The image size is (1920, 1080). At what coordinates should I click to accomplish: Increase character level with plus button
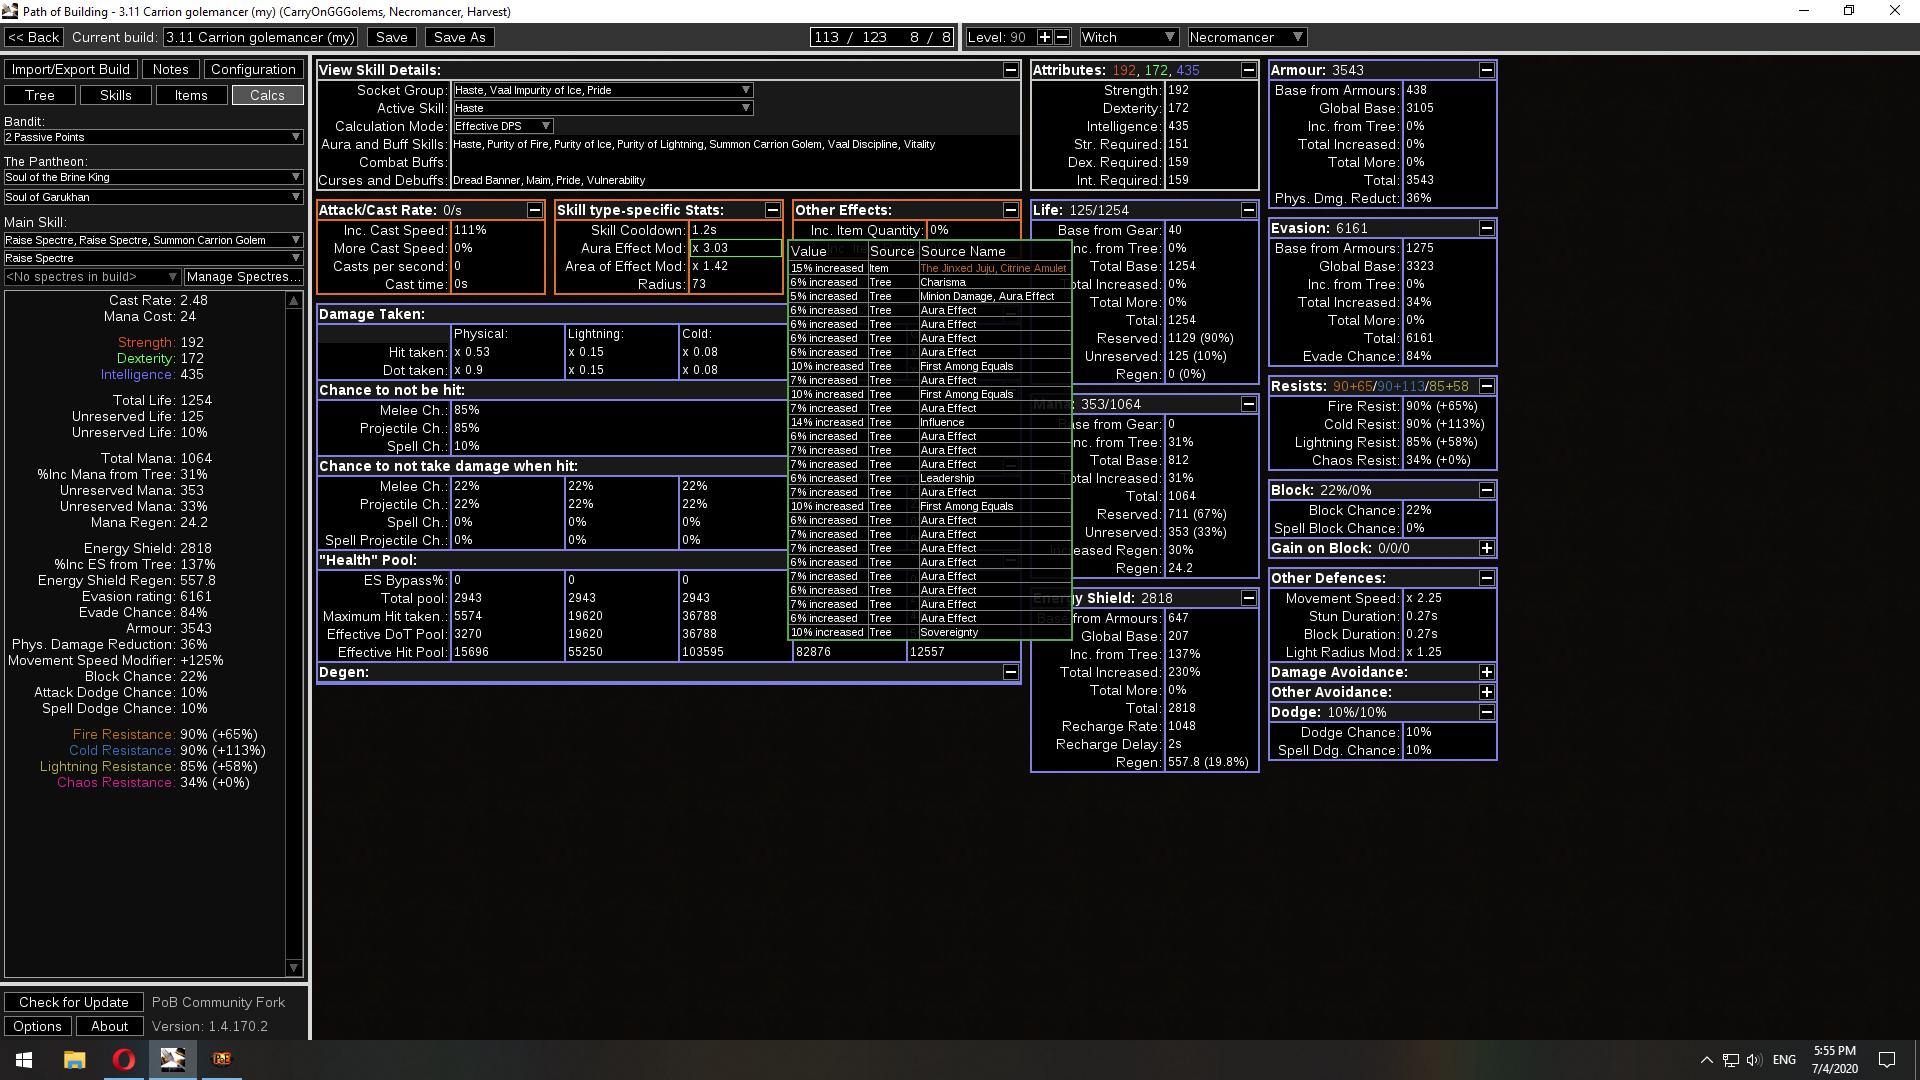tap(1044, 37)
